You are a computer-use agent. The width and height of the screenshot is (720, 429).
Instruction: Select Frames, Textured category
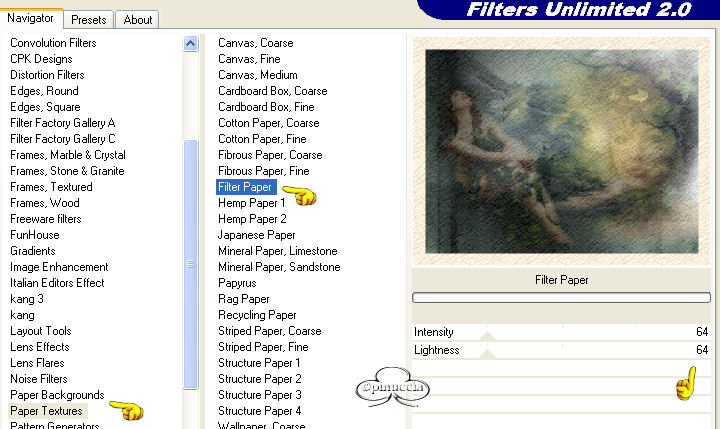pyautogui.click(x=51, y=187)
